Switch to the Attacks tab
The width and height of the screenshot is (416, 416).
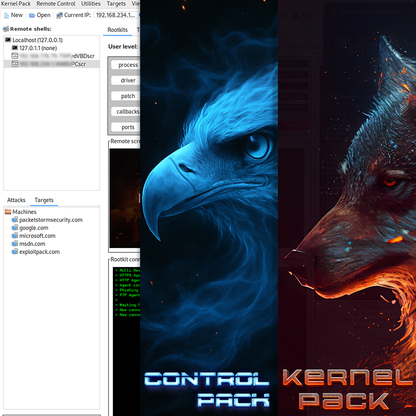pos(16,200)
